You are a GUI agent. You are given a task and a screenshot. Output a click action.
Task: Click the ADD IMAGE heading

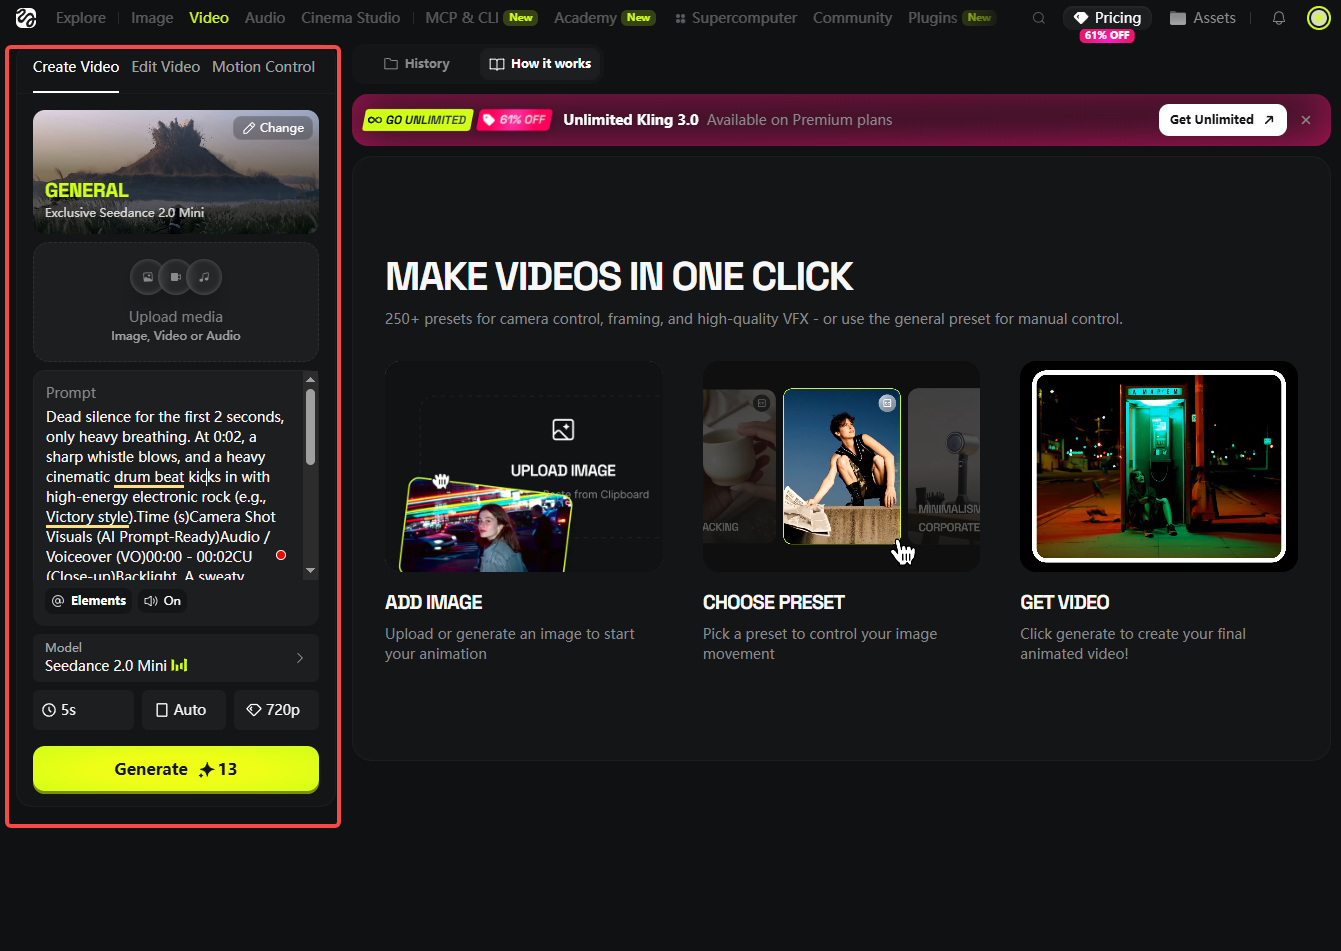pos(434,602)
